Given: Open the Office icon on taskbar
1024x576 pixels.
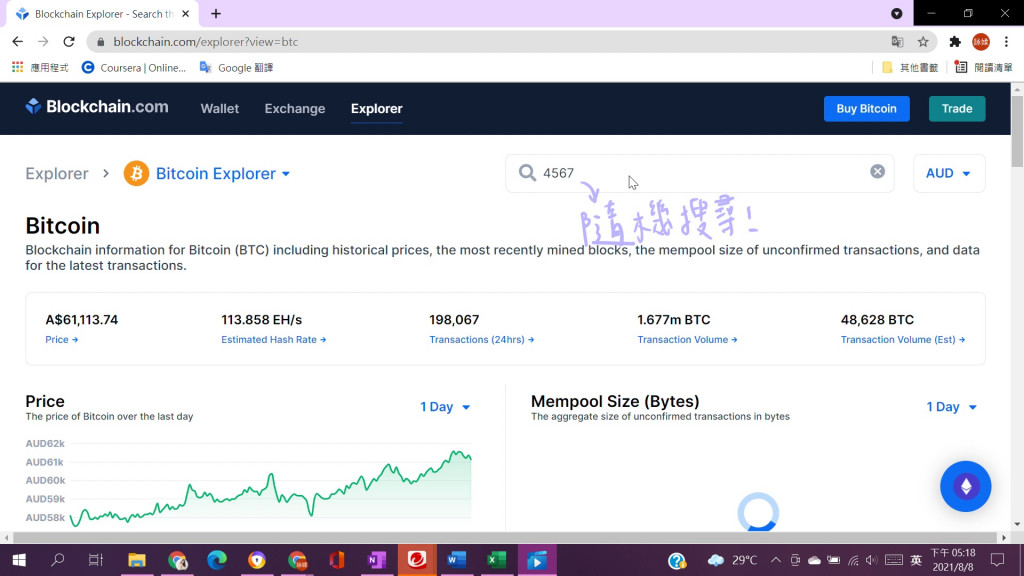Looking at the screenshot, I should click(336, 560).
